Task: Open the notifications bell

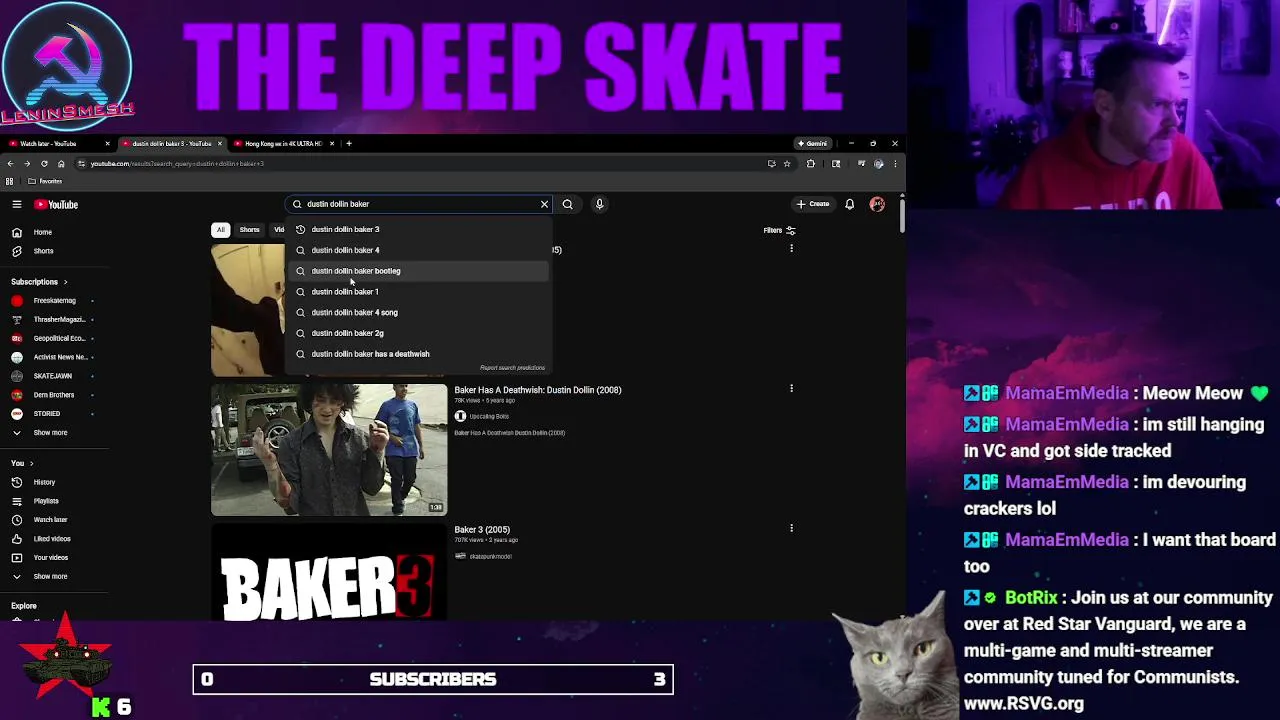Action: (849, 204)
